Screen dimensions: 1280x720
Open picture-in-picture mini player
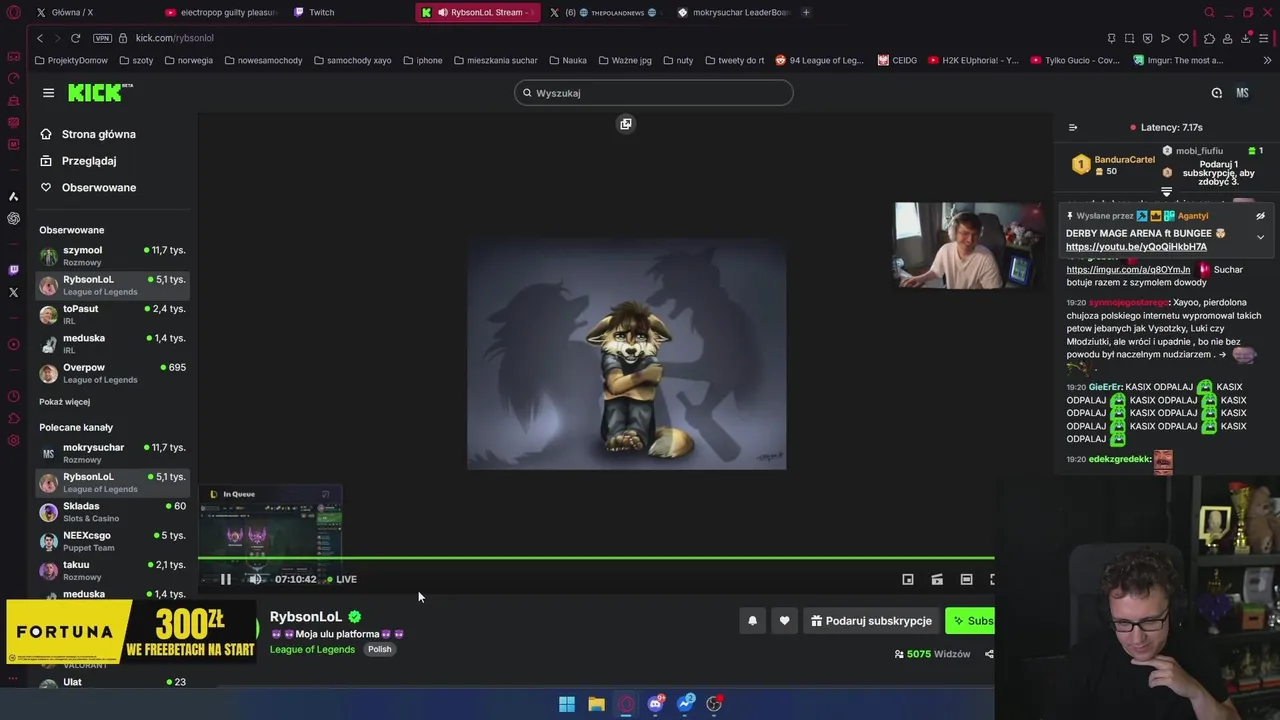[908, 579]
